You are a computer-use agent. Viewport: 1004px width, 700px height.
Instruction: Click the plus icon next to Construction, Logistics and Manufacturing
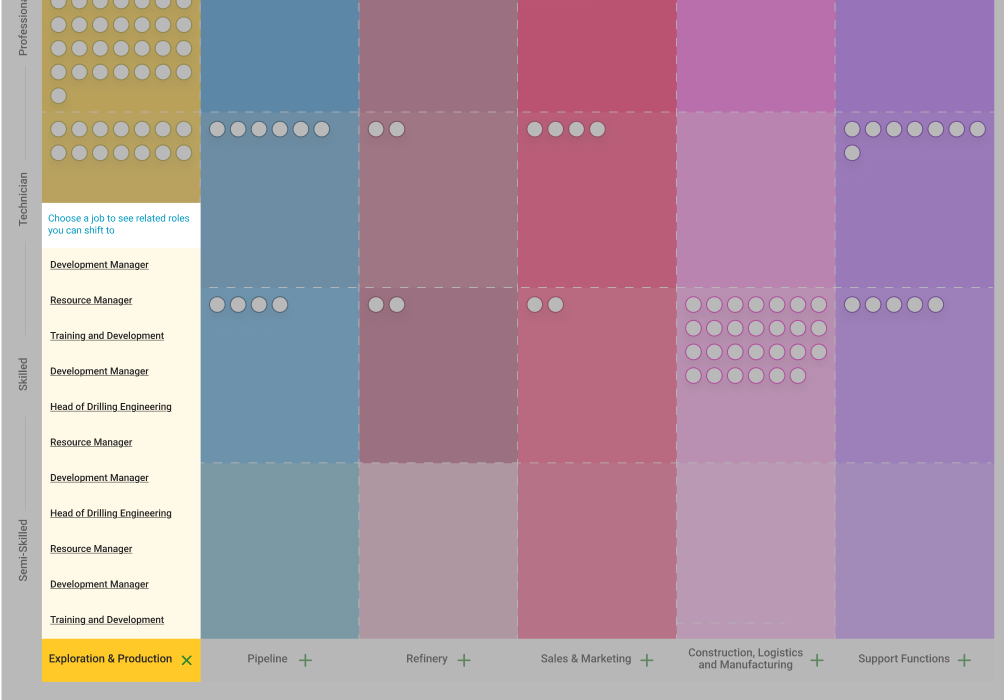[817, 660]
